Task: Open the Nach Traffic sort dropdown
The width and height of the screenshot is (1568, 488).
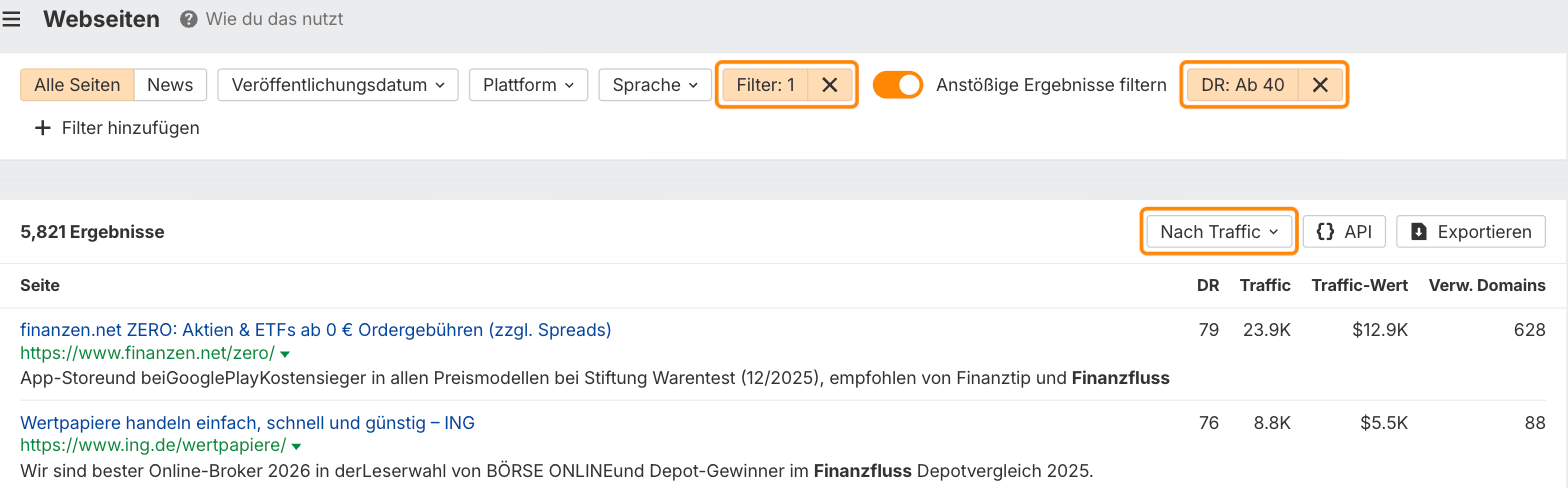Action: pos(1219,232)
